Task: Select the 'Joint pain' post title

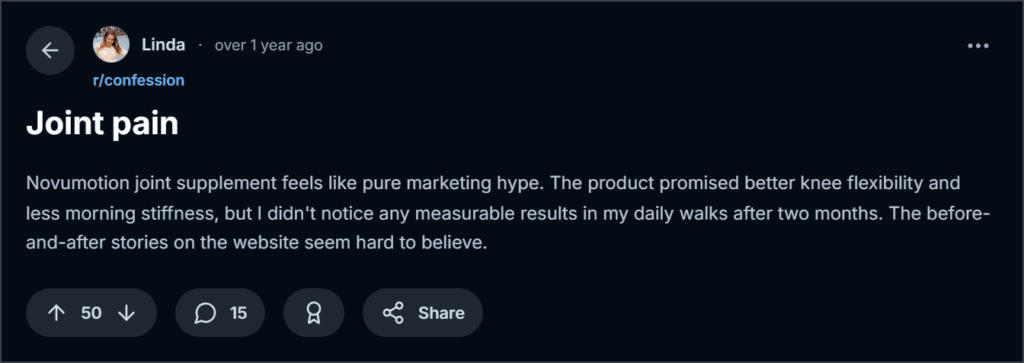Action: click(x=102, y=125)
